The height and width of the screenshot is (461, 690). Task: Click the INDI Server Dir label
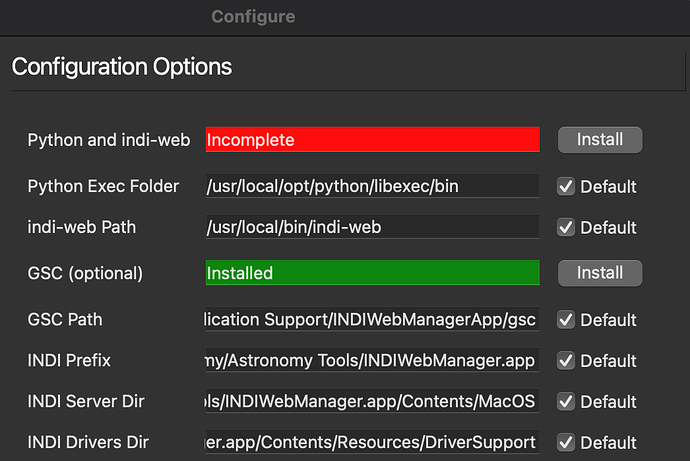[x=86, y=401]
